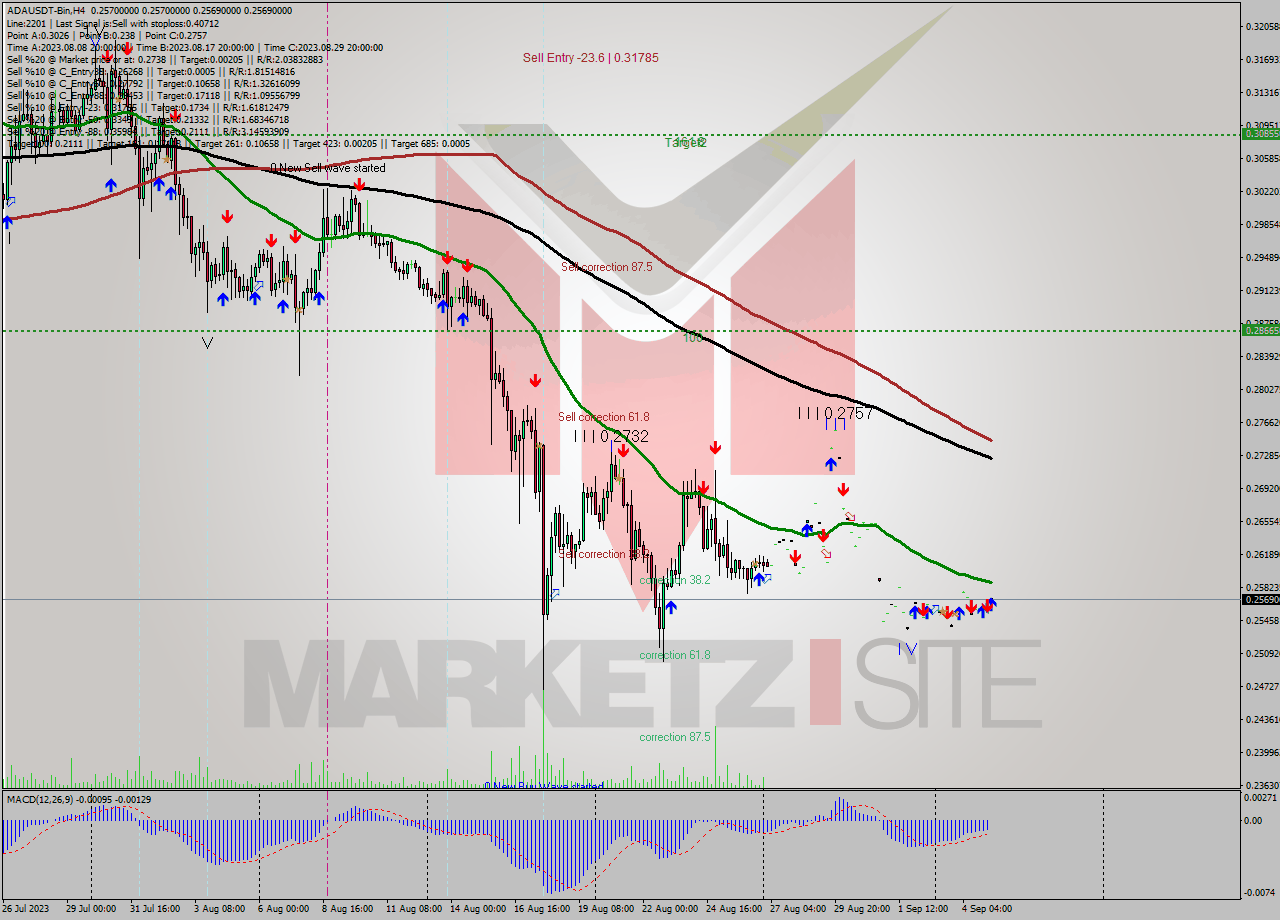This screenshot has height=920, width=1280.
Task: Click the '6 Aug 00:00' date label
Action: click(x=283, y=909)
